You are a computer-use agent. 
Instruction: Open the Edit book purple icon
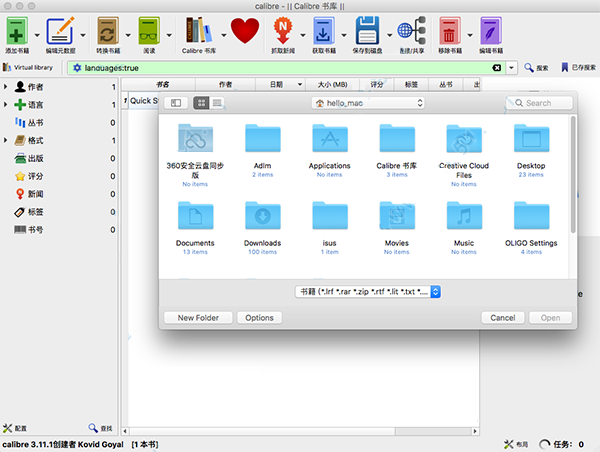(491, 35)
